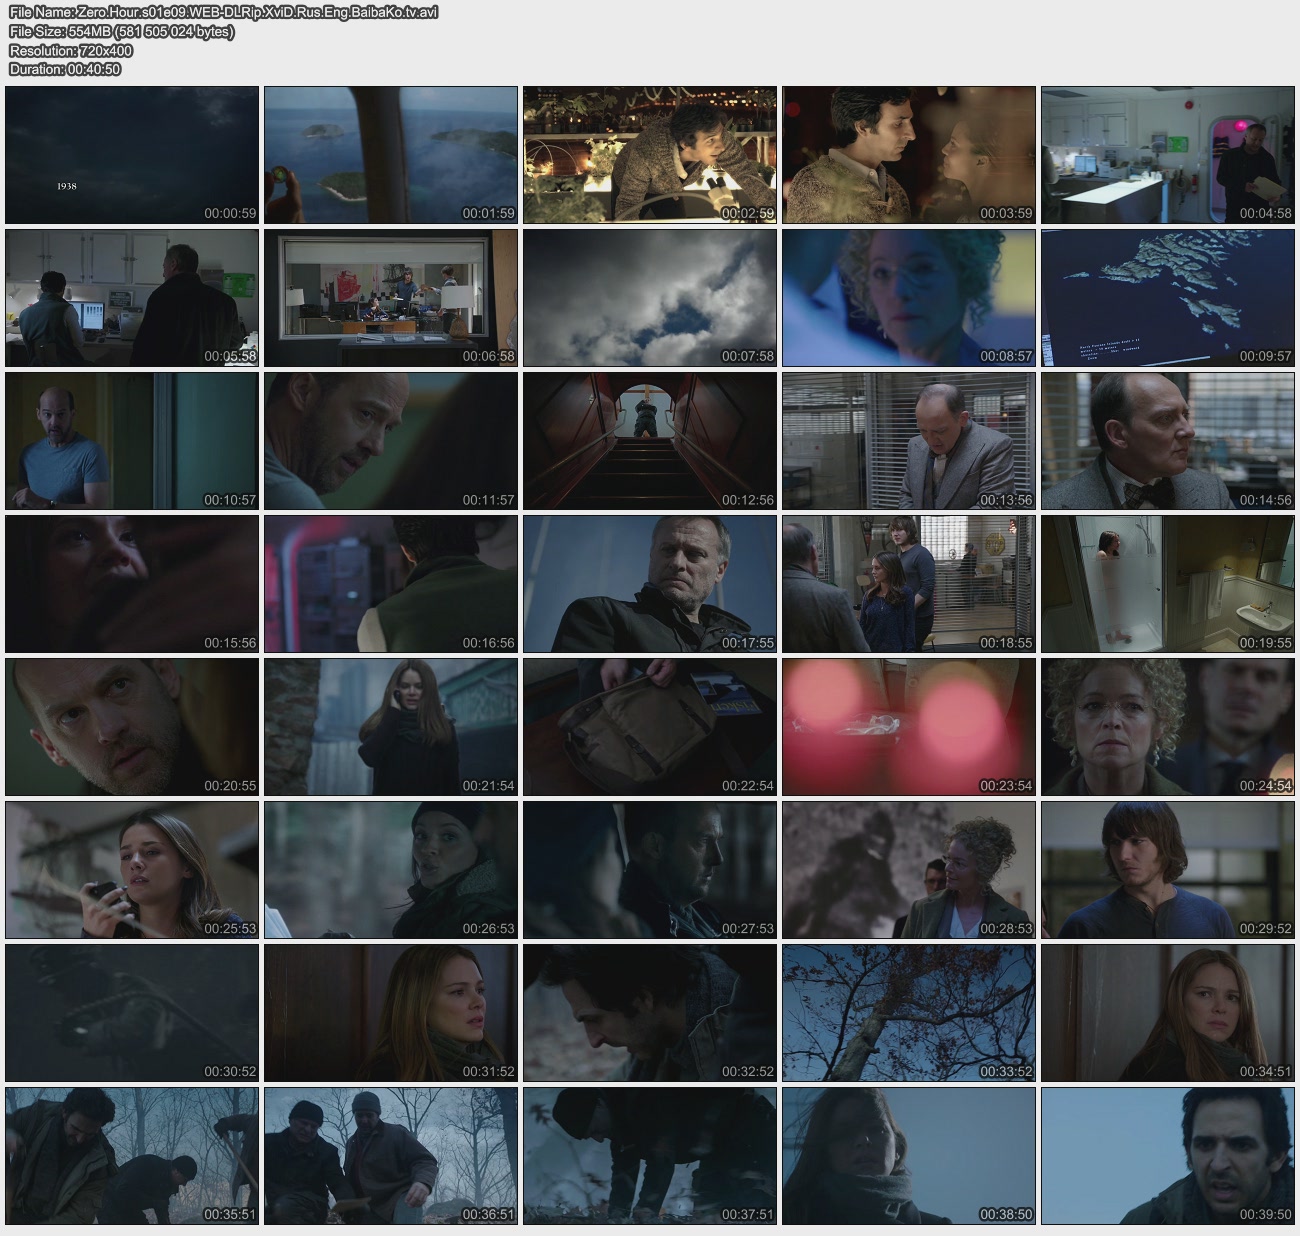Select the final thumbnail at 00:39:50

coord(1168,1156)
